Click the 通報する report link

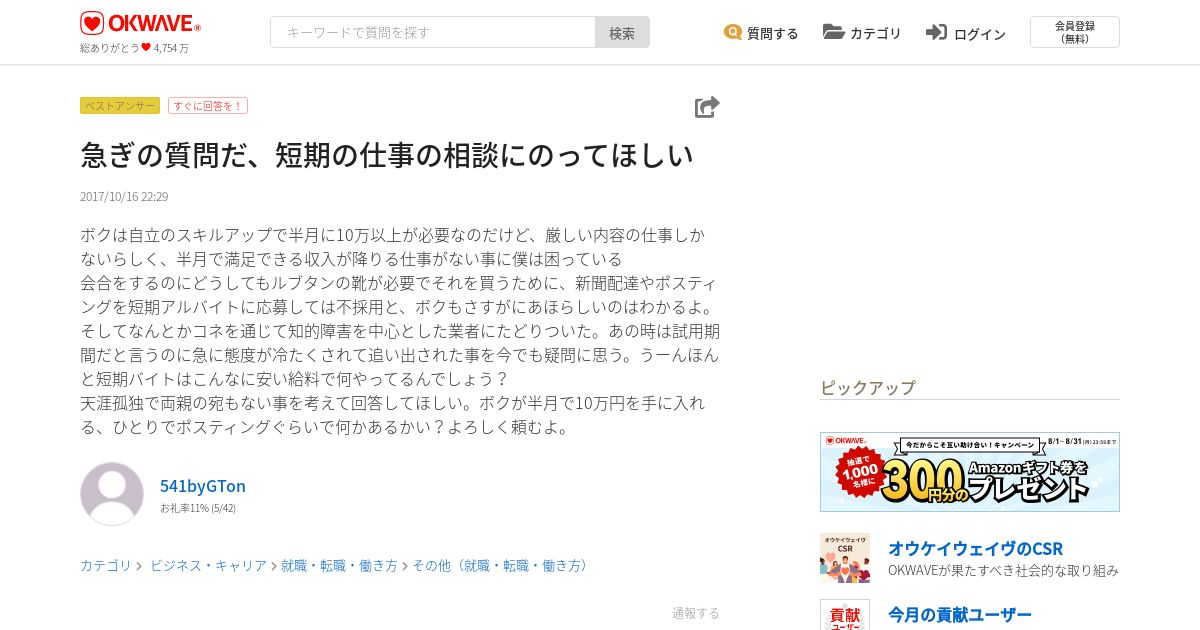[696, 613]
